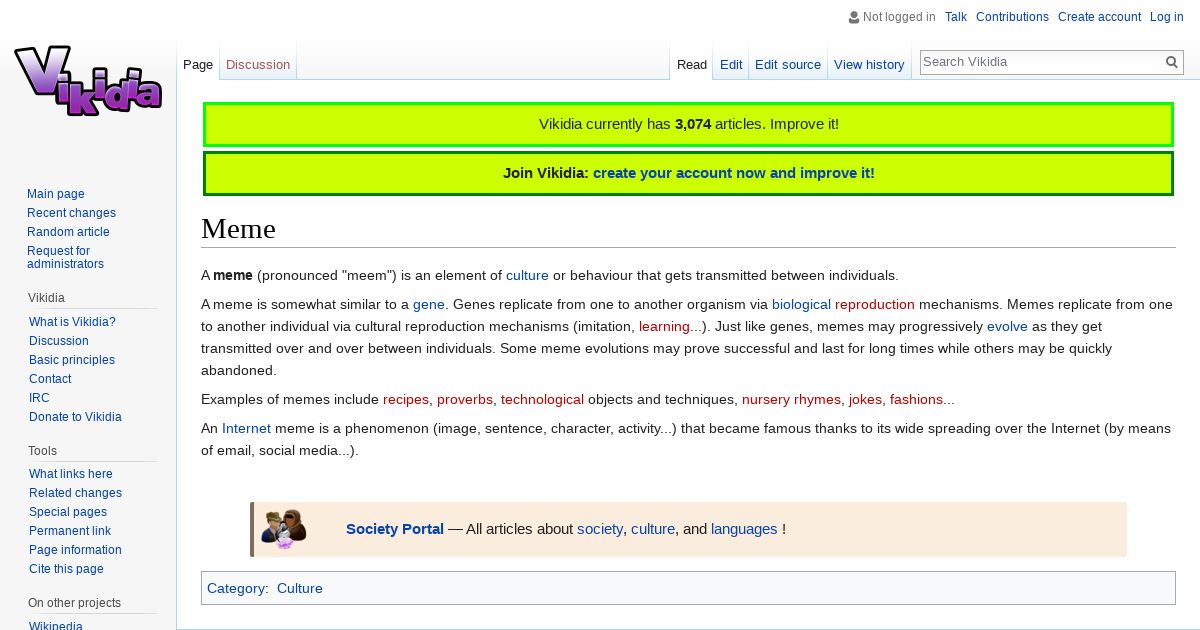Open Related changes tool
Viewport: 1200px width, 630px height.
pyautogui.click(x=75, y=493)
